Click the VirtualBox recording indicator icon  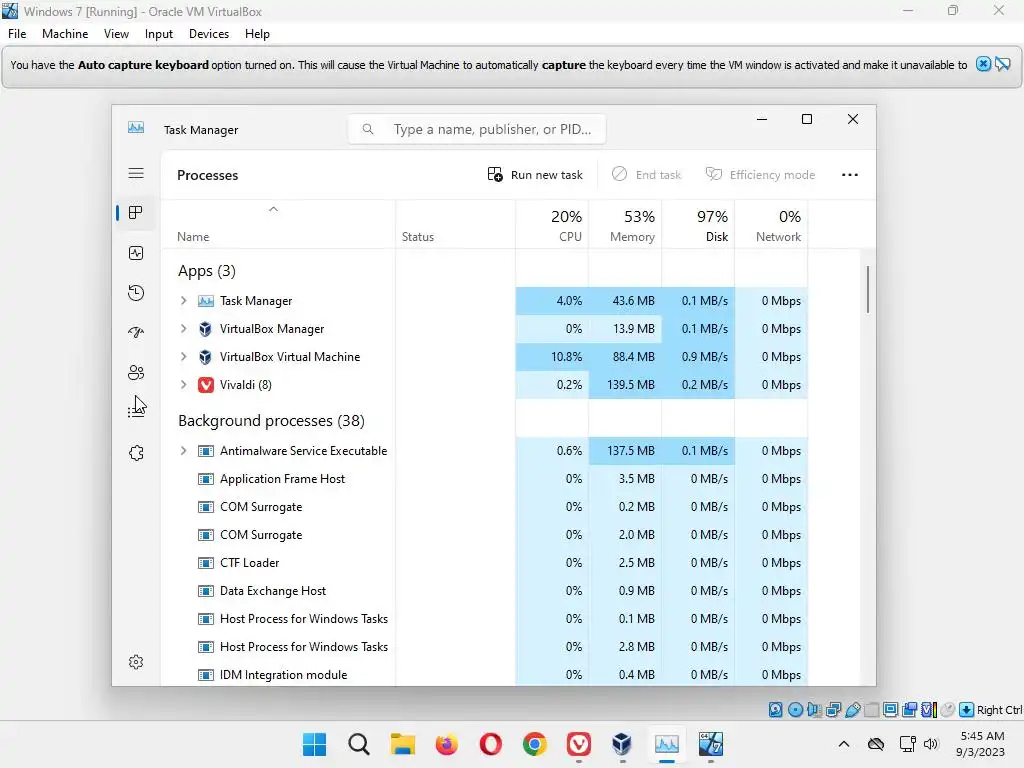click(909, 709)
